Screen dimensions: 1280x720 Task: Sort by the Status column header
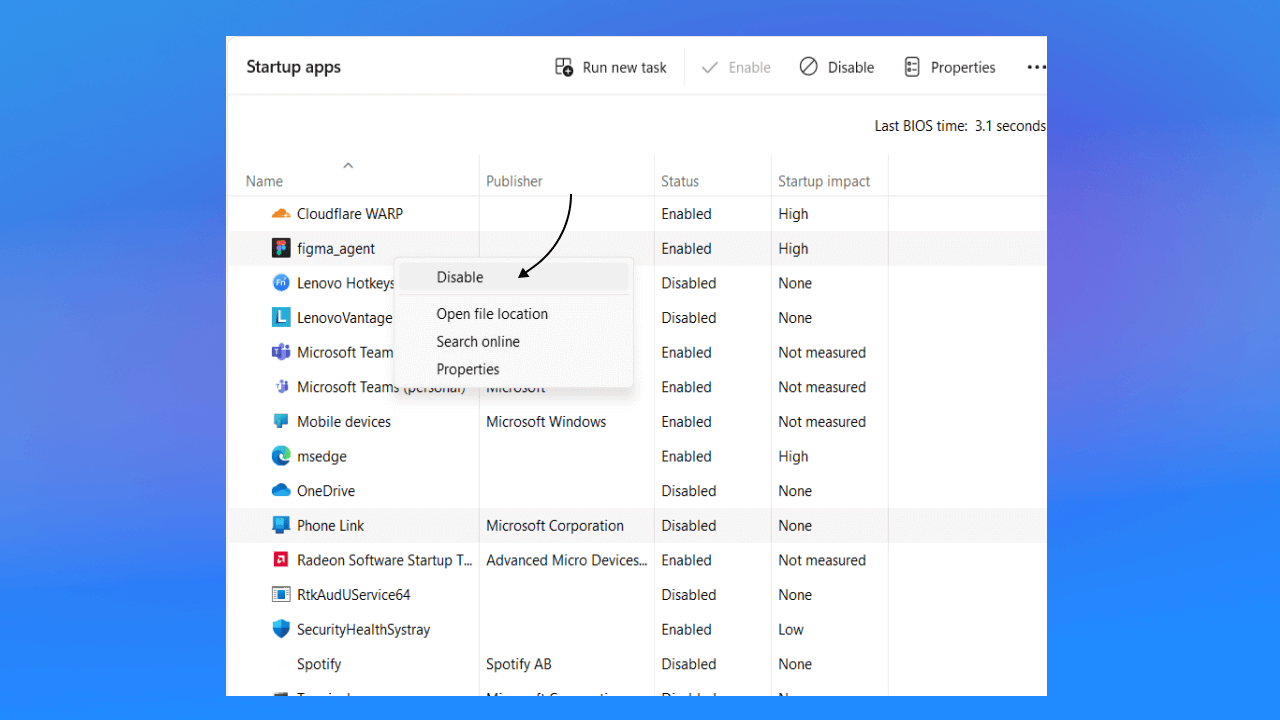[680, 181]
